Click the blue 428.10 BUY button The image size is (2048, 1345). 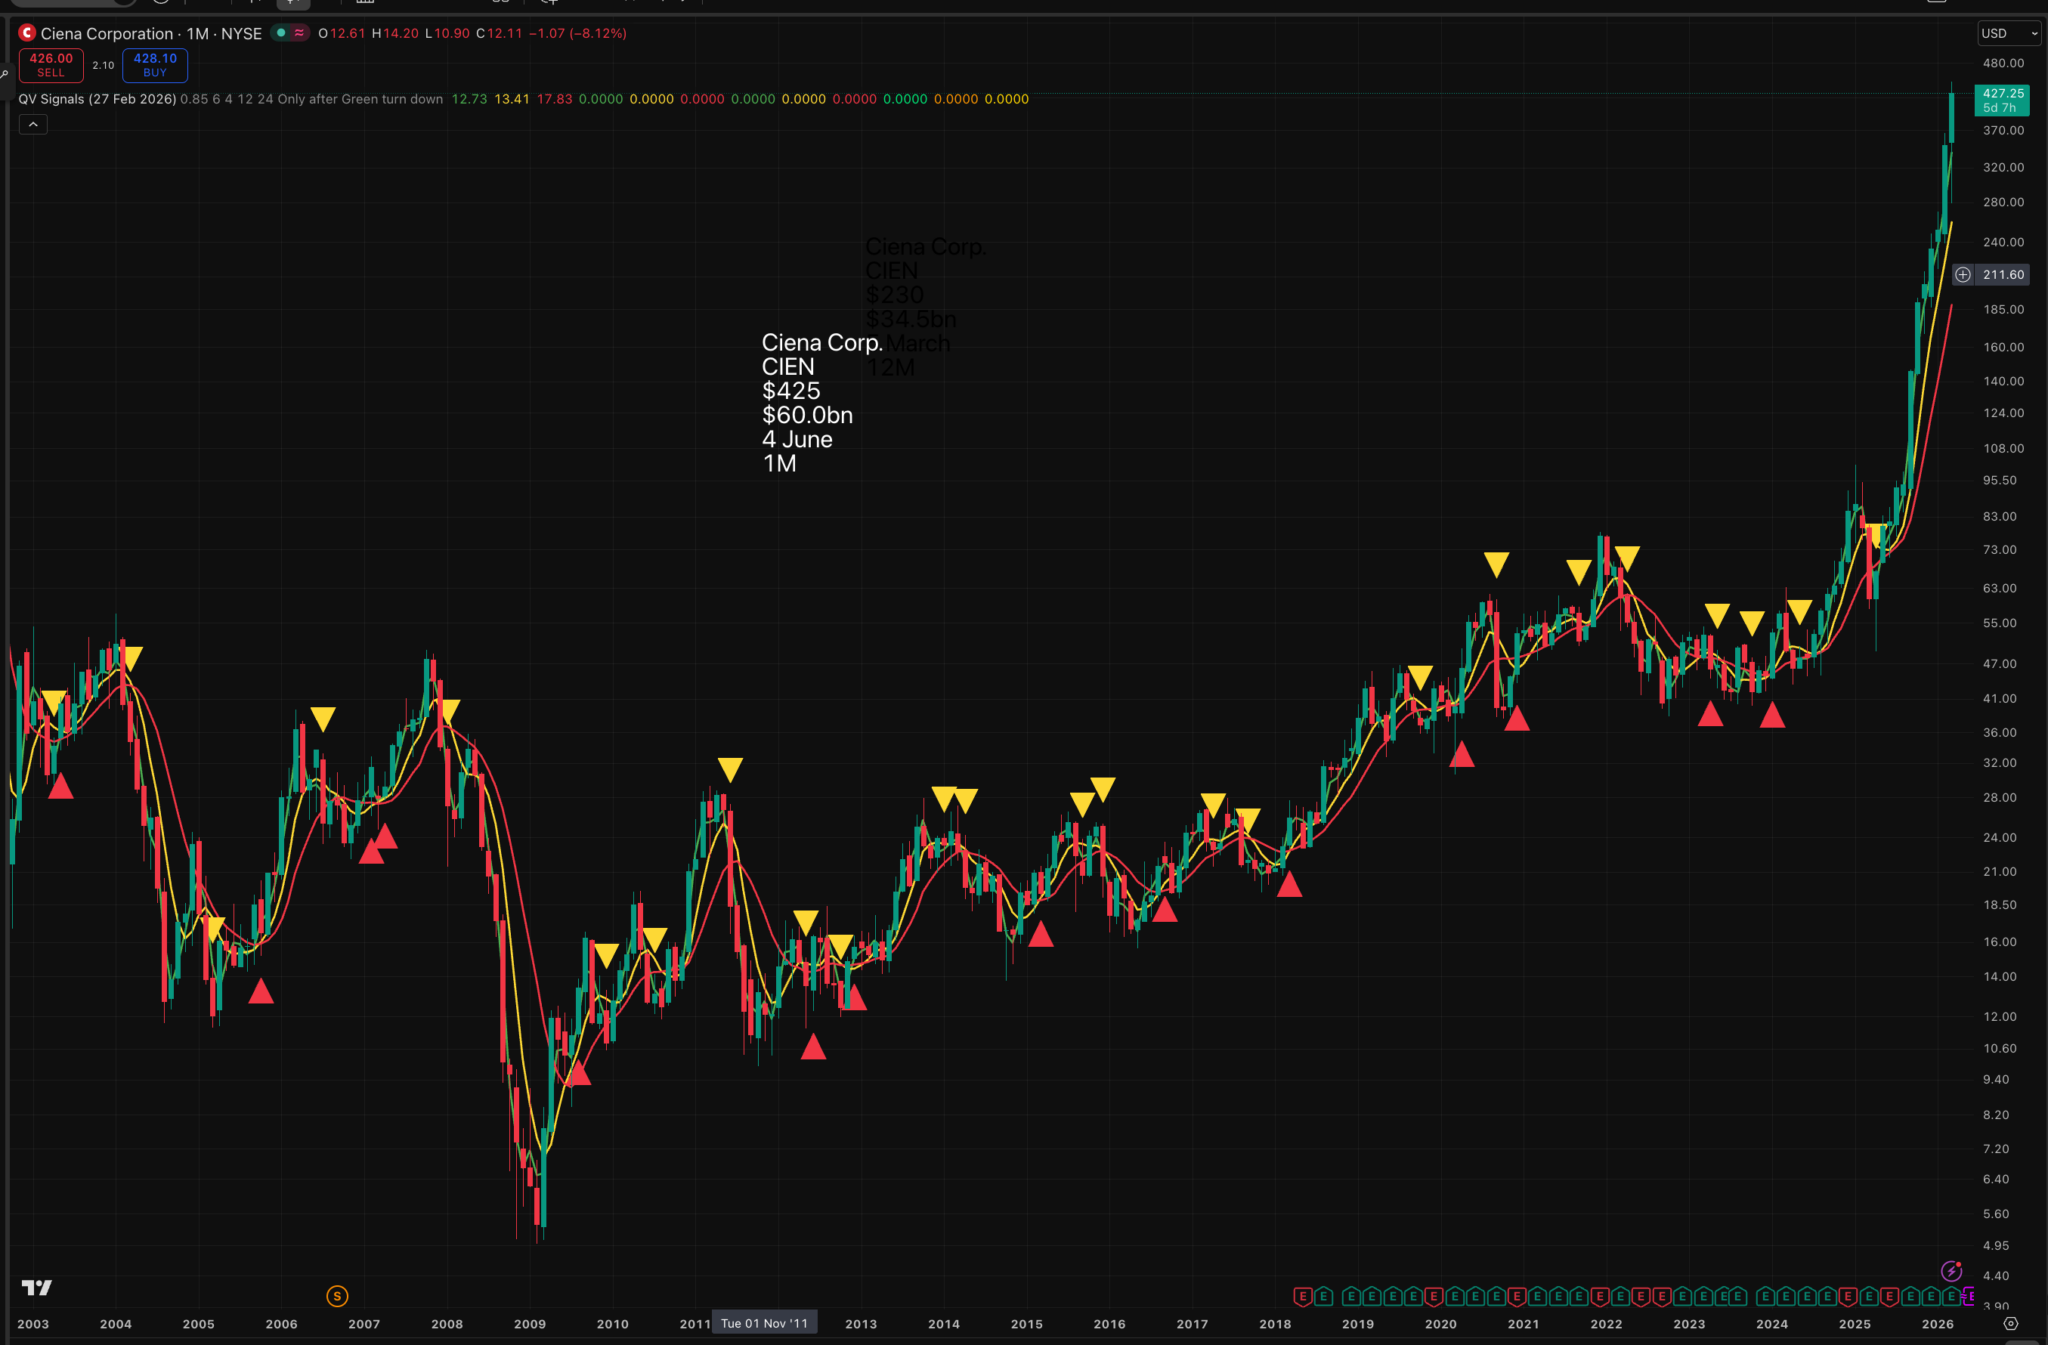(x=155, y=65)
